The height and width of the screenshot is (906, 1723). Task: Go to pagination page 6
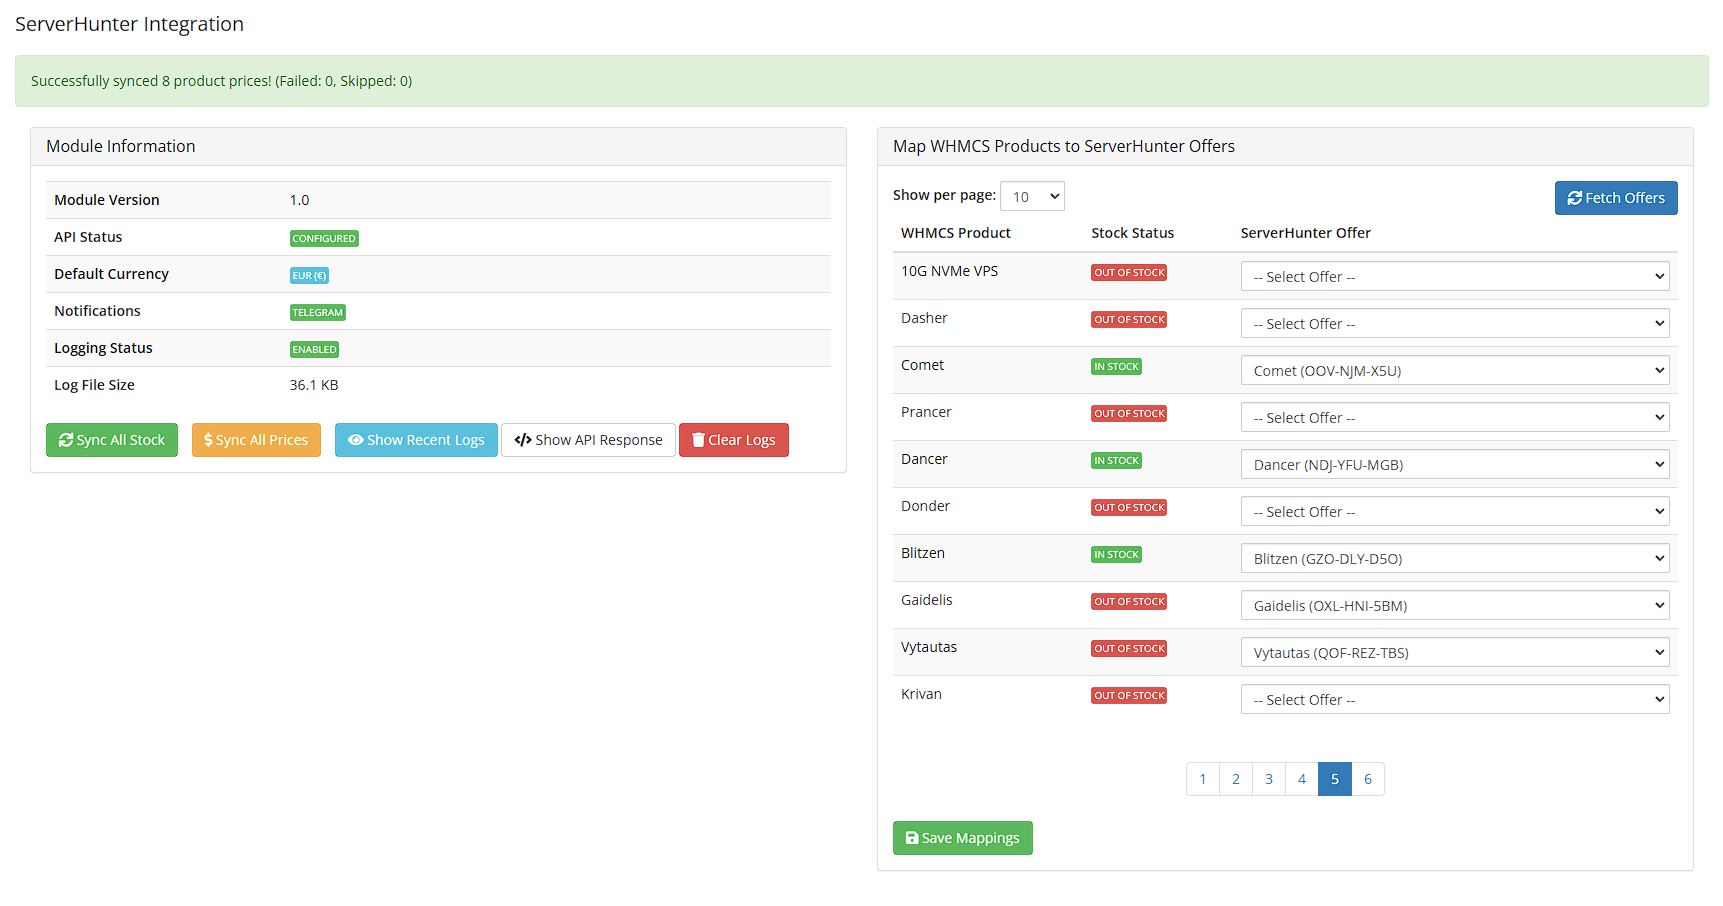pos(1368,779)
